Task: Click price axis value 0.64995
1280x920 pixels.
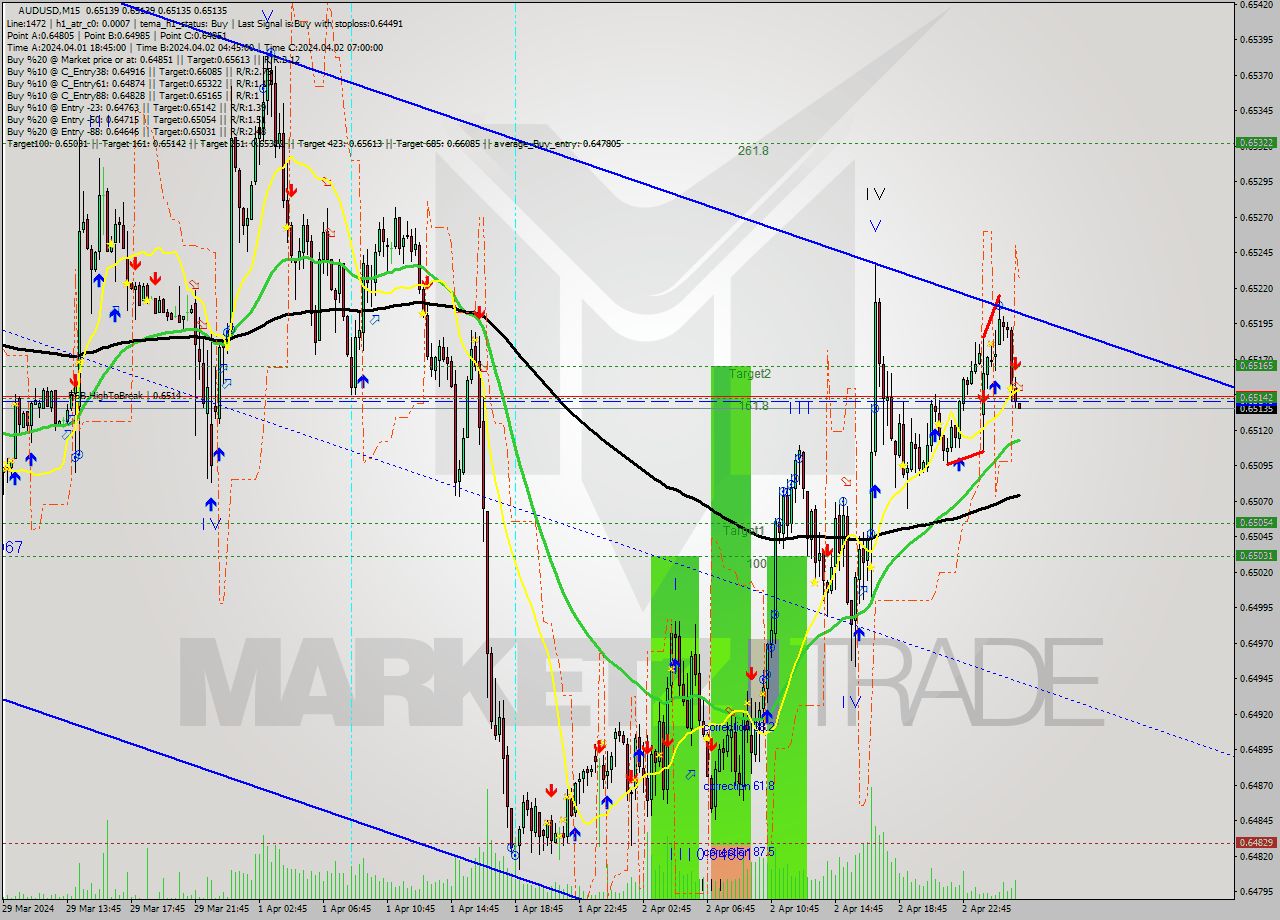Action: coord(1256,608)
